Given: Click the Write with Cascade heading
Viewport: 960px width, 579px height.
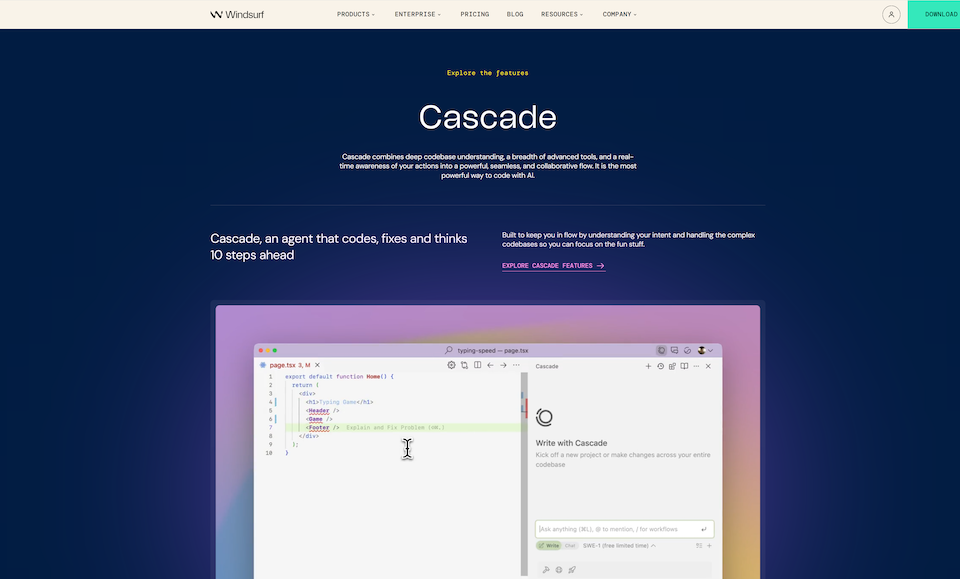Looking at the screenshot, I should point(571,443).
